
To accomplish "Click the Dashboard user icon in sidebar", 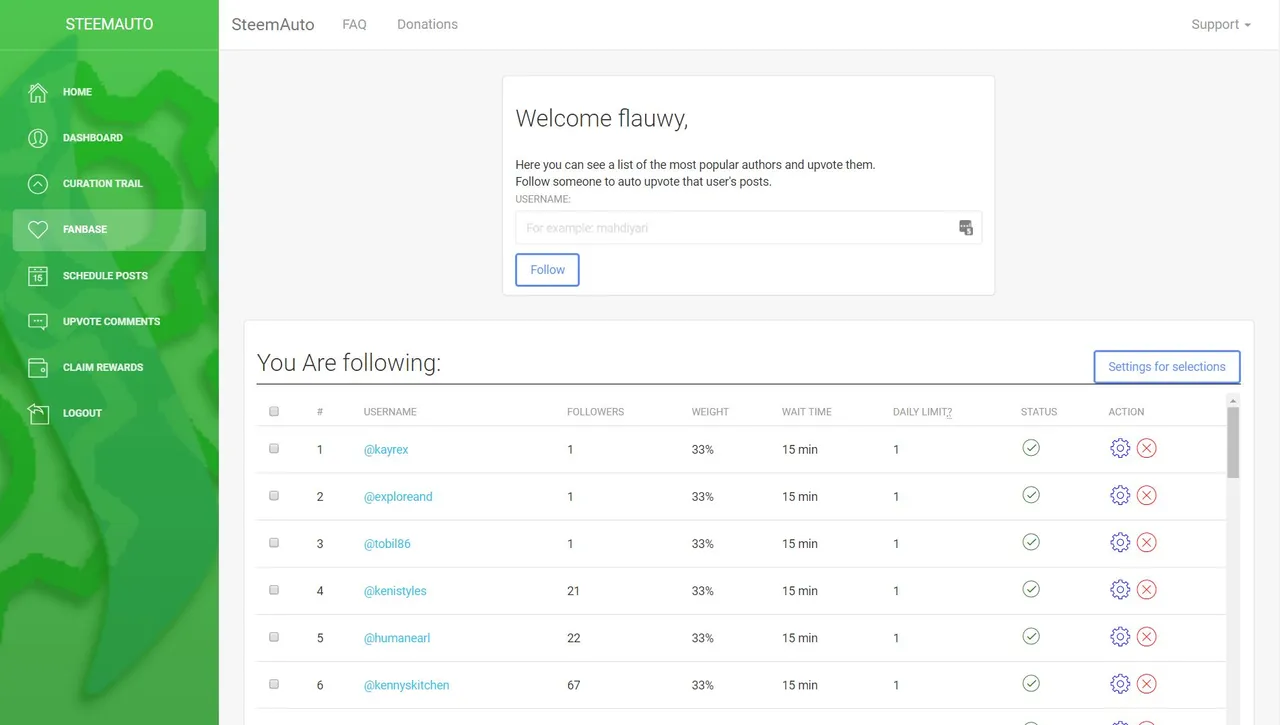I will tap(38, 138).
